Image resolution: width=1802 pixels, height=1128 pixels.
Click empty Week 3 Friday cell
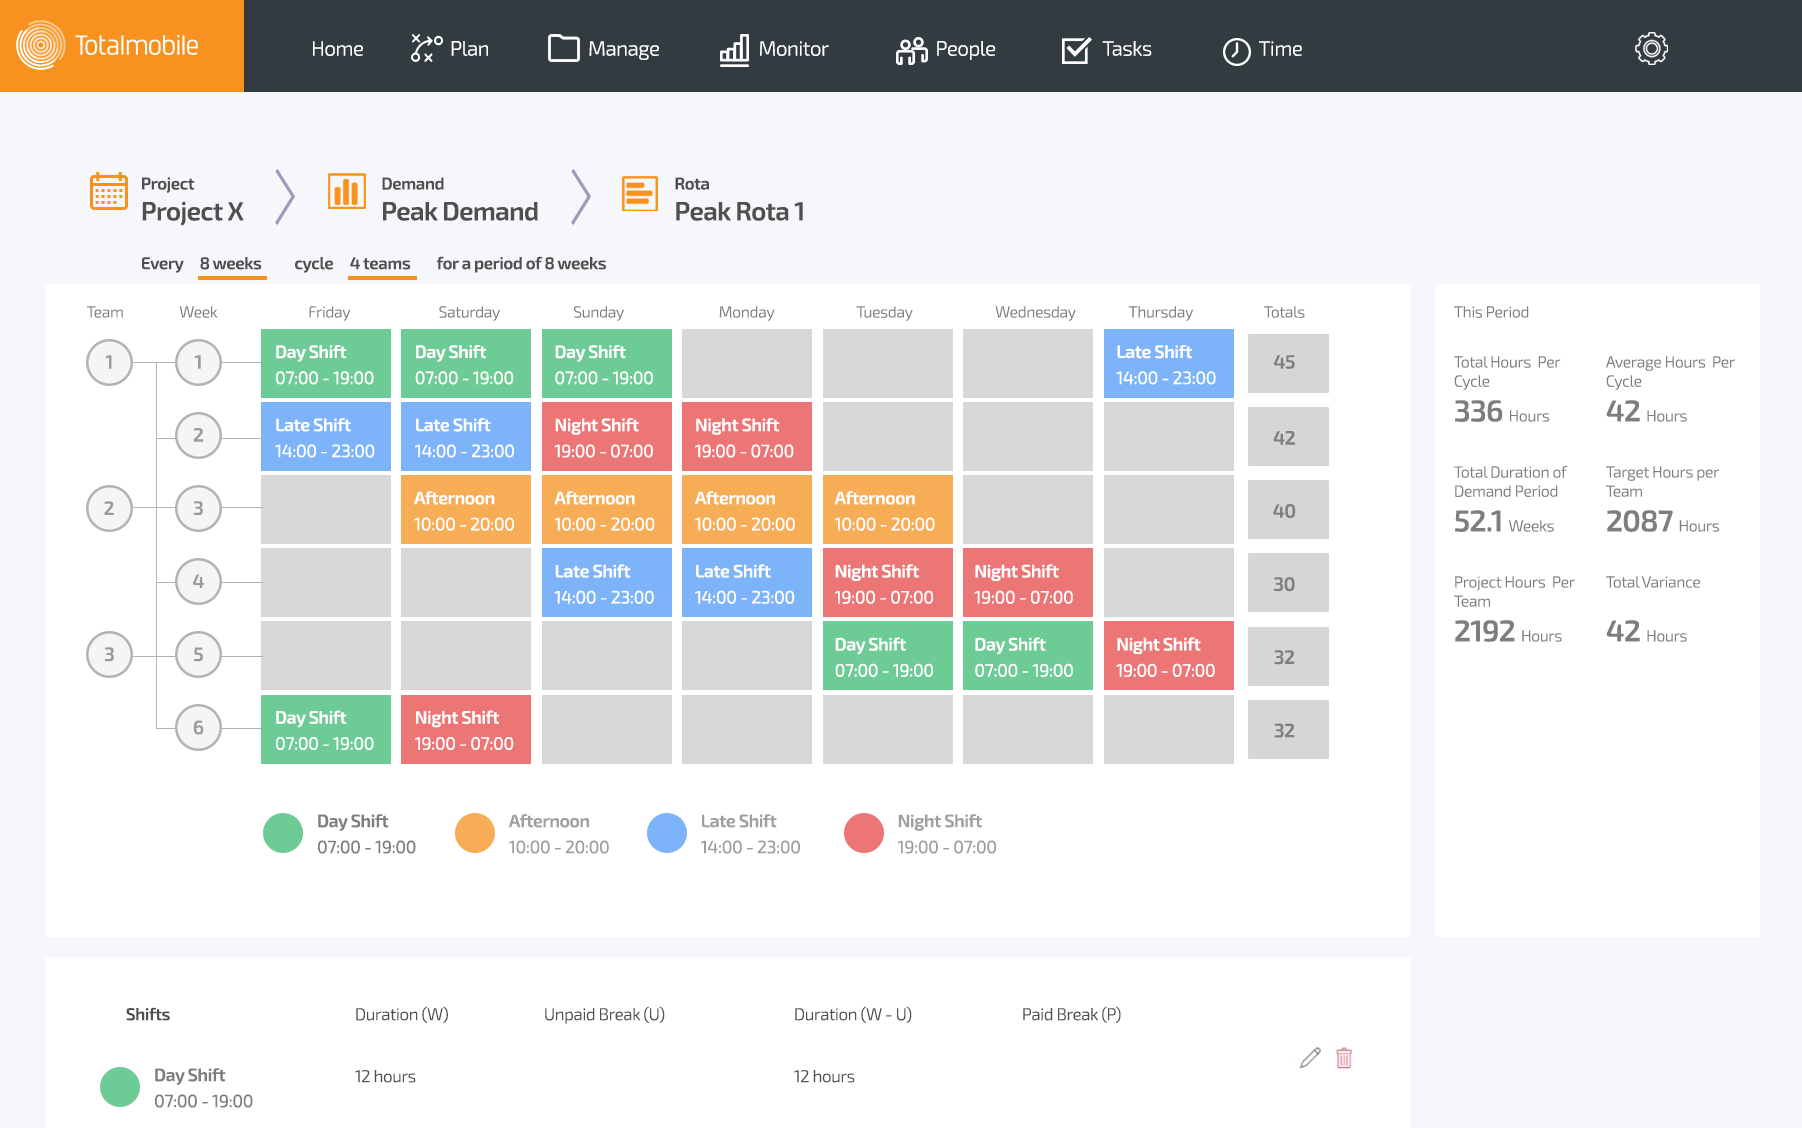point(326,510)
